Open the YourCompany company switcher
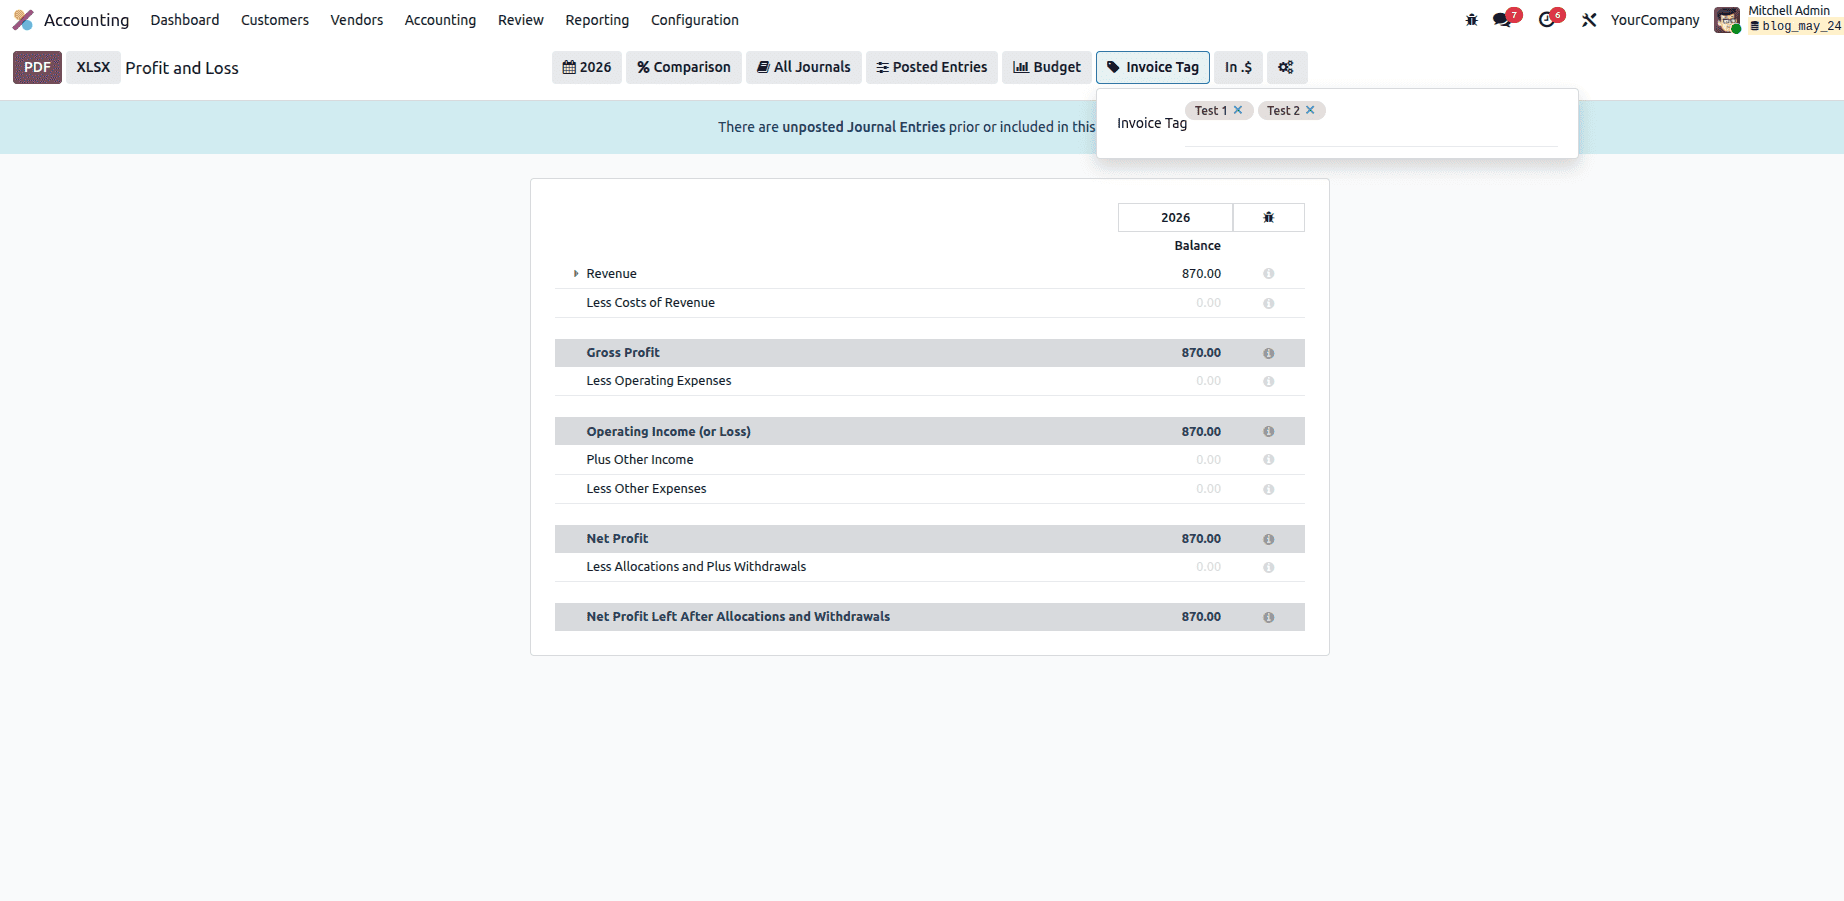Screen dimensions: 1844x901 tap(1655, 20)
